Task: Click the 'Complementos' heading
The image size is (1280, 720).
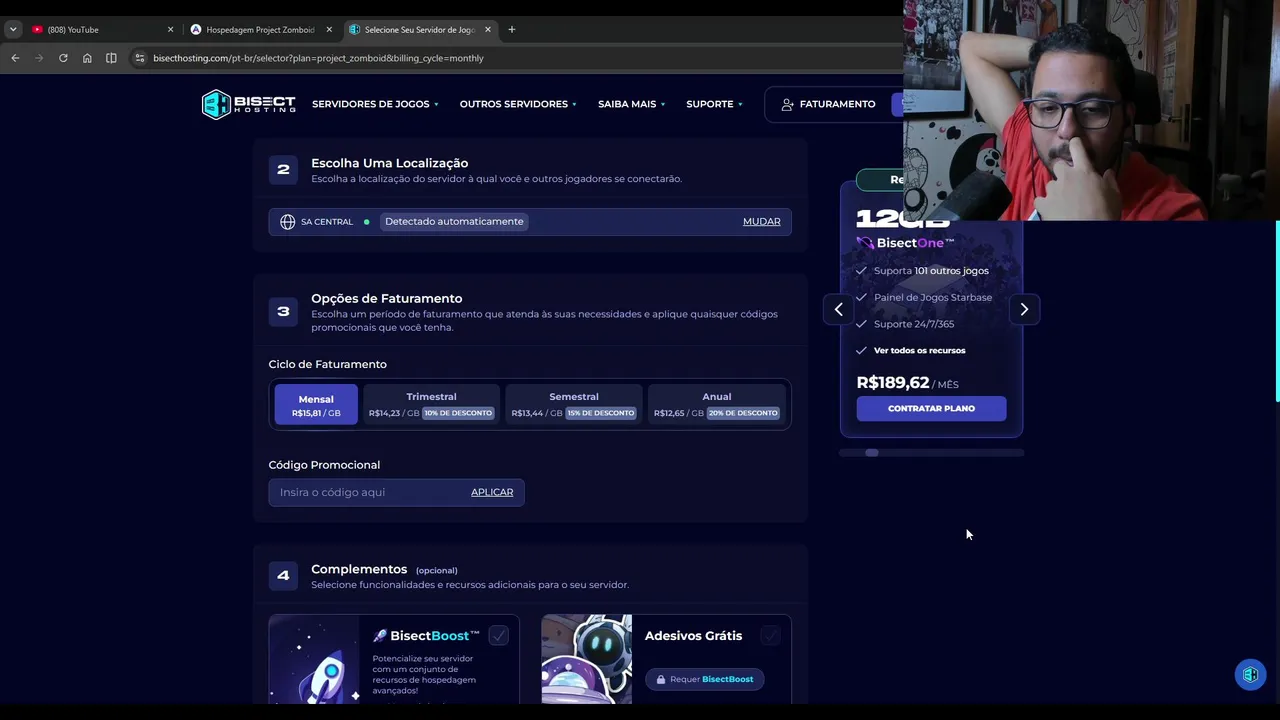Action: [x=359, y=569]
